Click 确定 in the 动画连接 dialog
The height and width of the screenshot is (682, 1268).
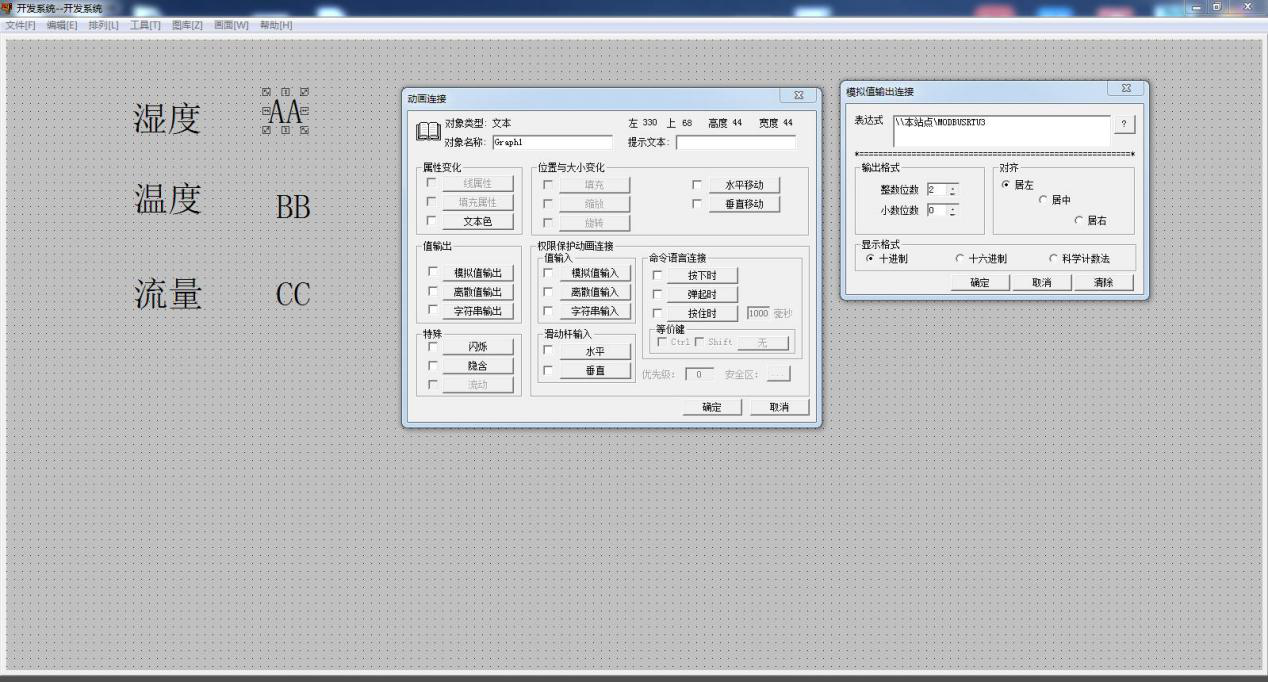tap(711, 407)
